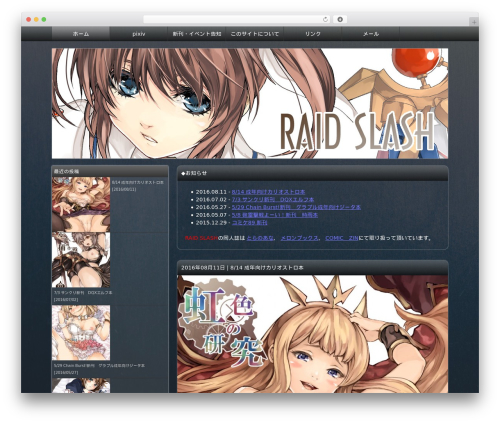This screenshot has height=423, width=500.
Task: Open the 7/3 サンクリ新刊 news link
Action: tap(273, 200)
